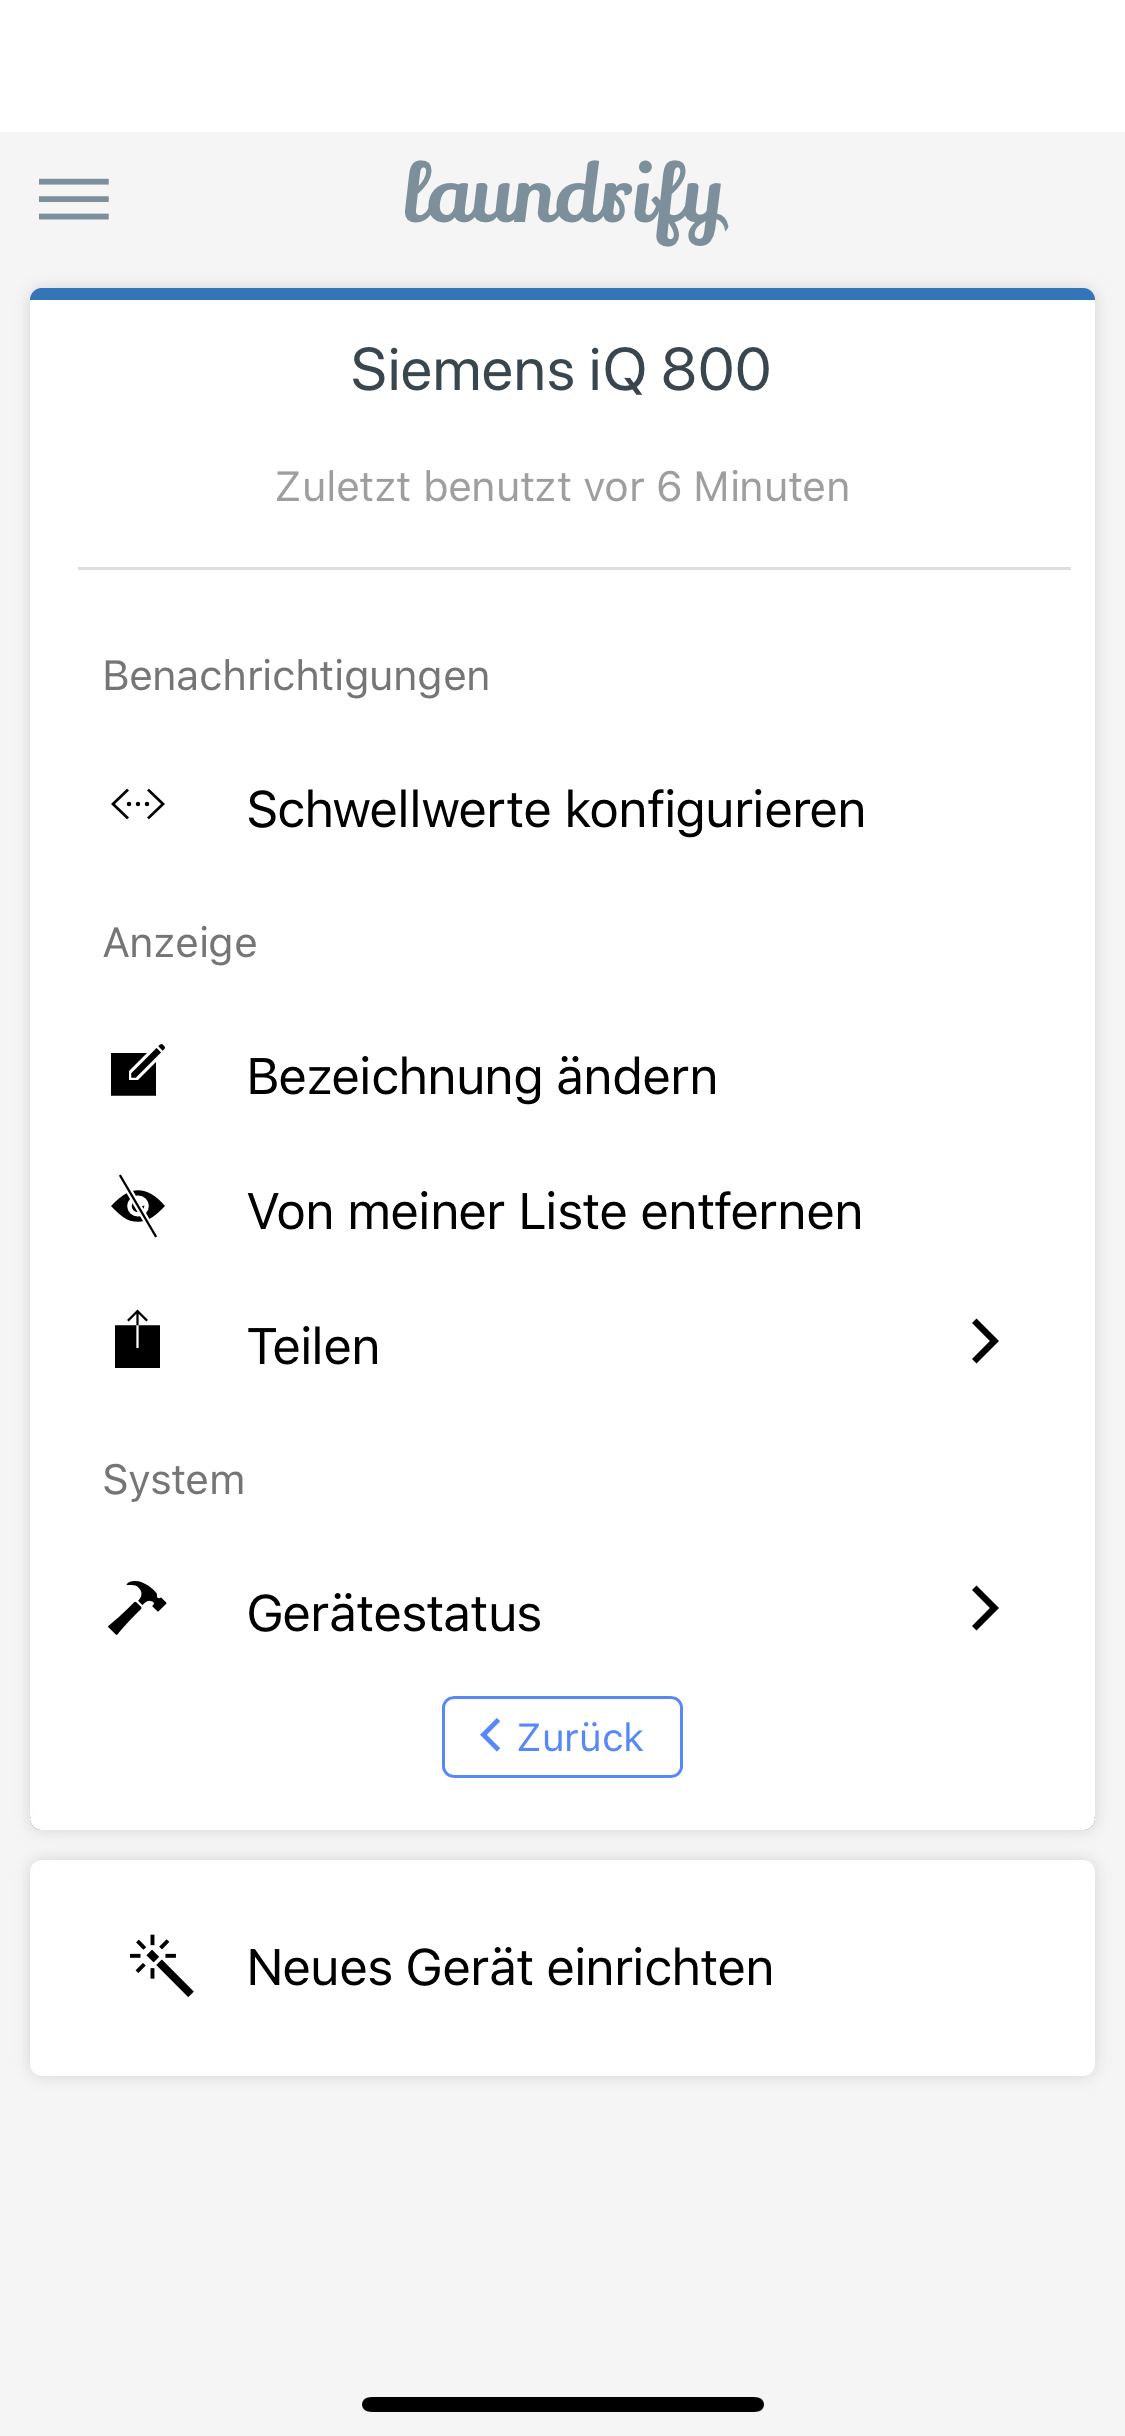The height and width of the screenshot is (2436, 1125).
Task: Tap the Zuletzt benutzt status text
Action: click(562, 487)
